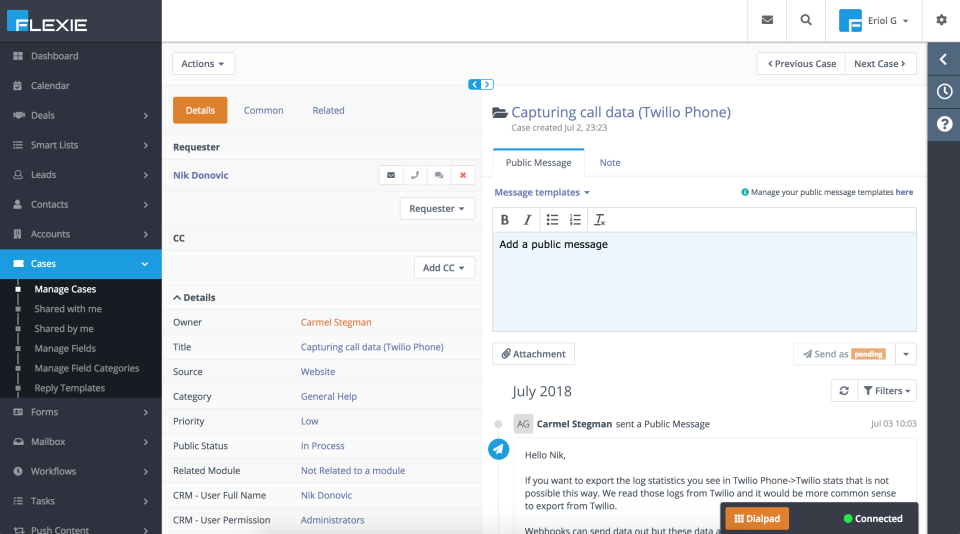Open Shared by me cases
Image resolution: width=960 pixels, height=534 pixels.
64,329
